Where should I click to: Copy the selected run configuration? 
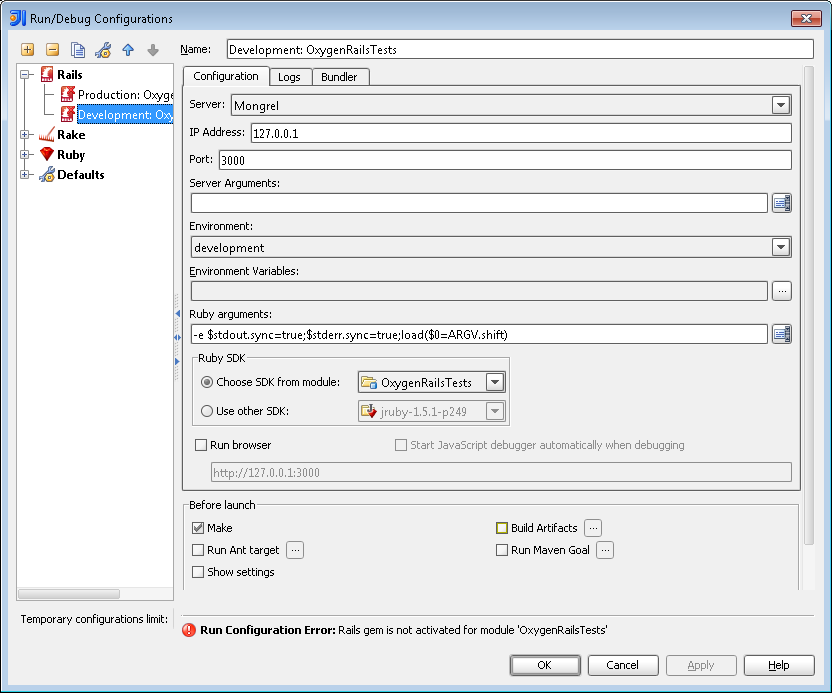(x=78, y=48)
